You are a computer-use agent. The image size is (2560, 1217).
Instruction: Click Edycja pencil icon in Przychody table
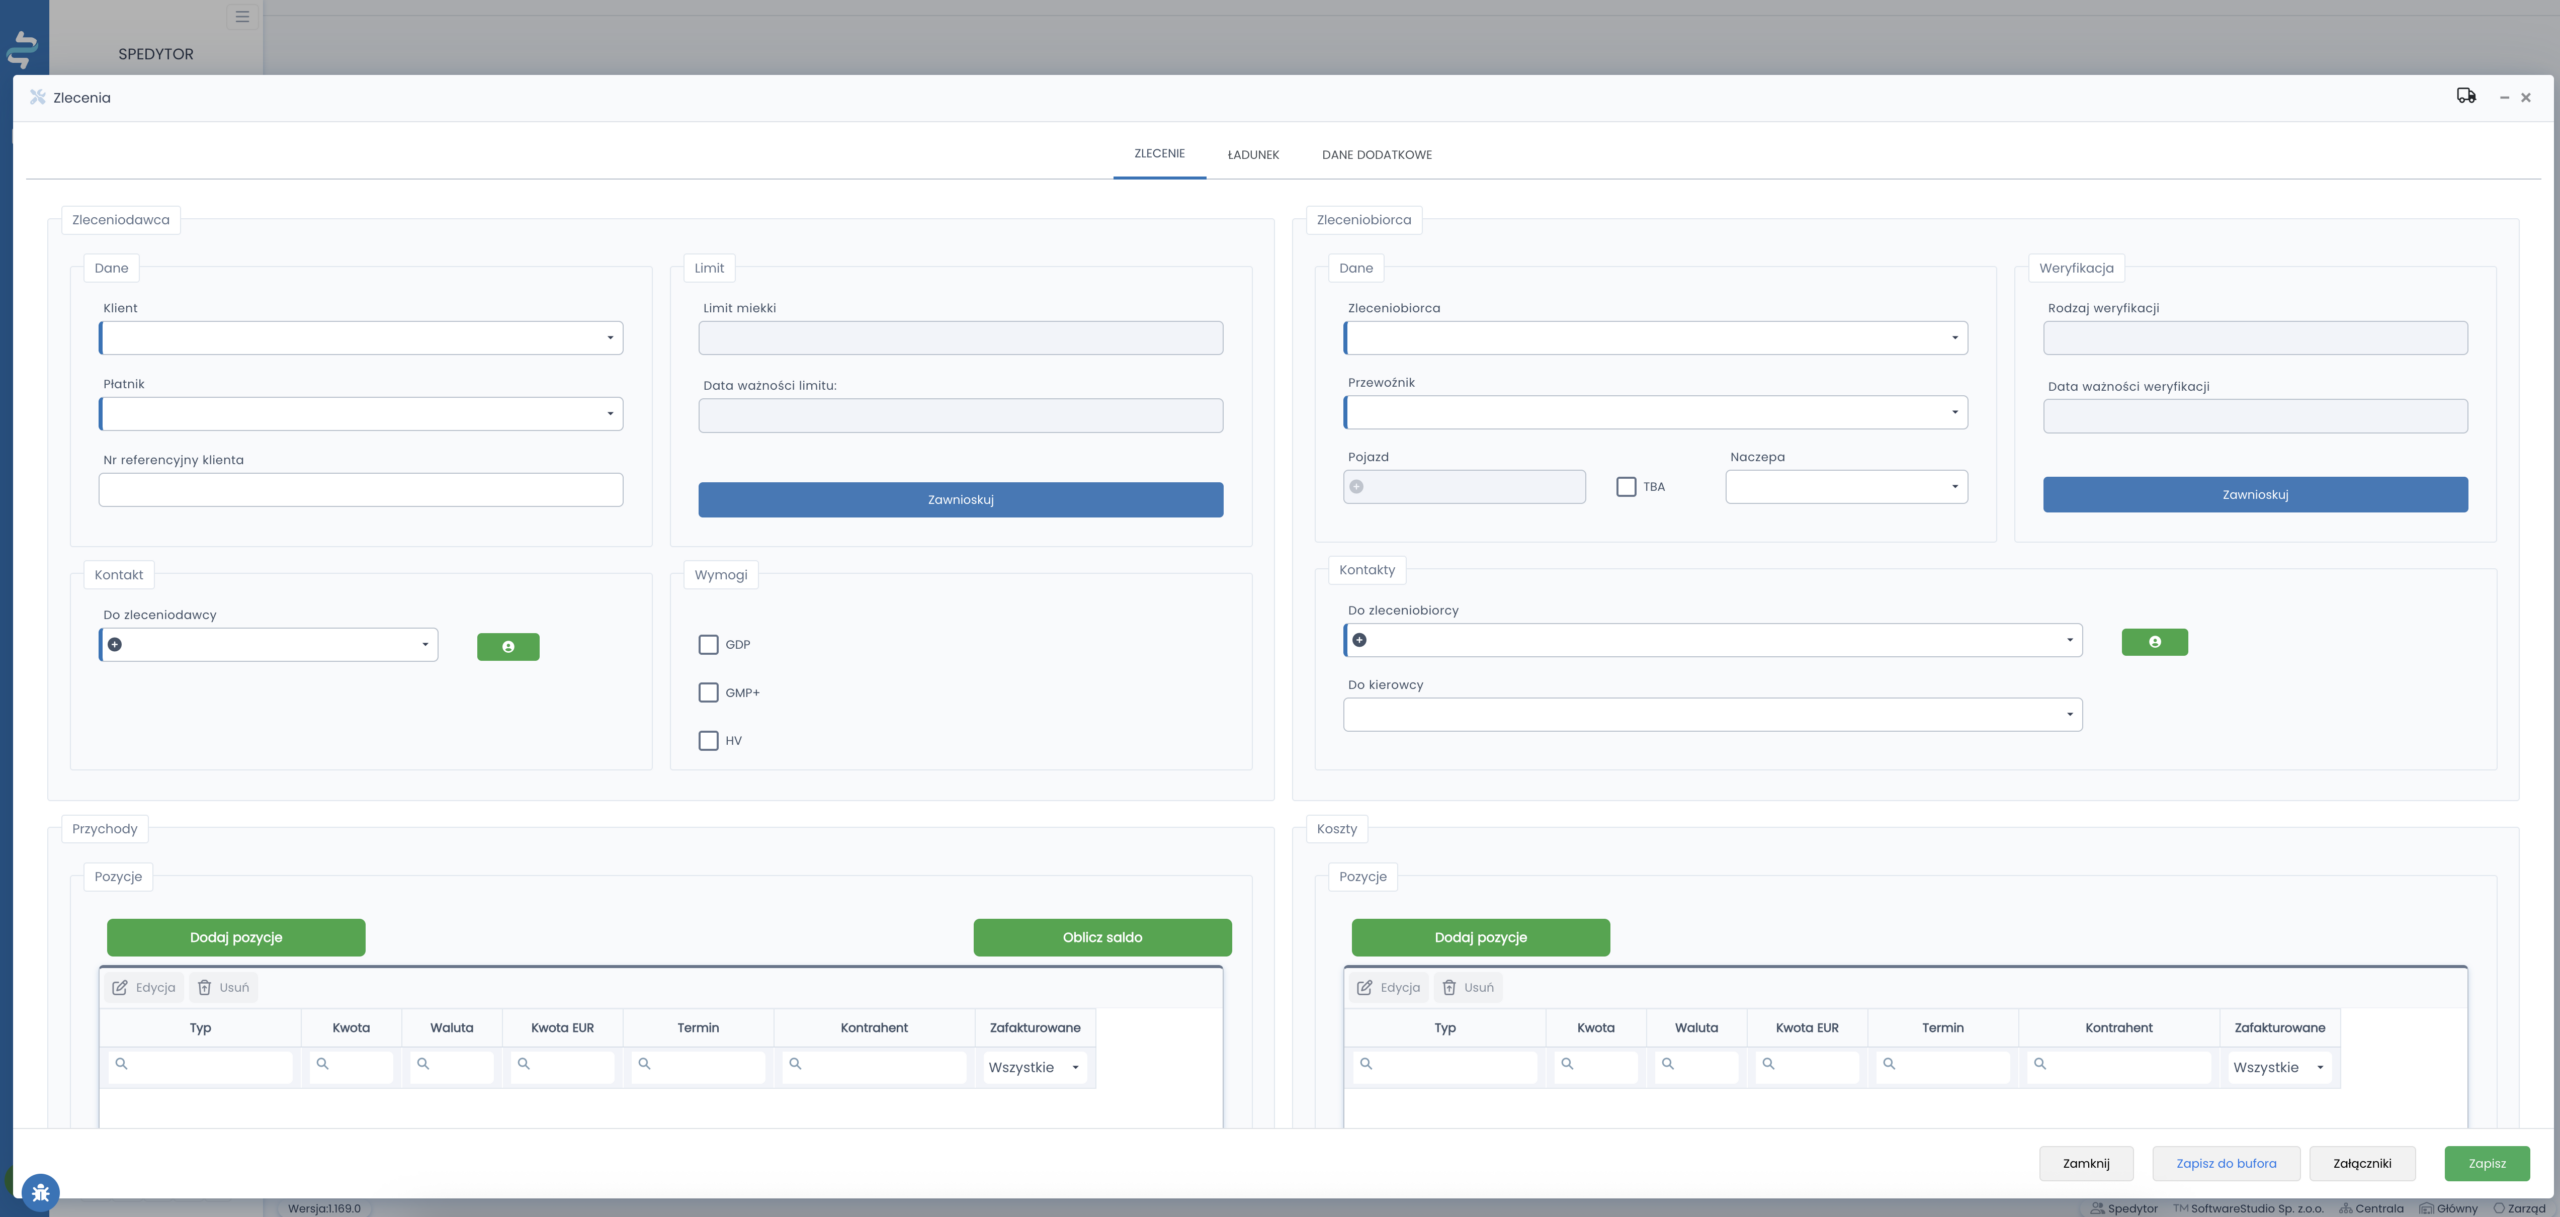click(x=120, y=988)
